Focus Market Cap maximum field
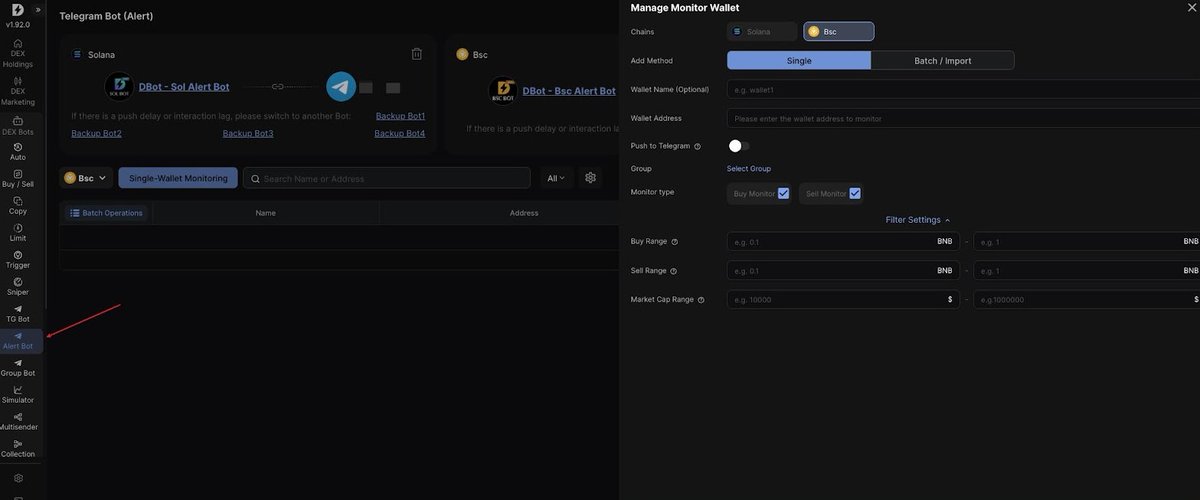1200x500 pixels. pyautogui.click(x=1087, y=300)
